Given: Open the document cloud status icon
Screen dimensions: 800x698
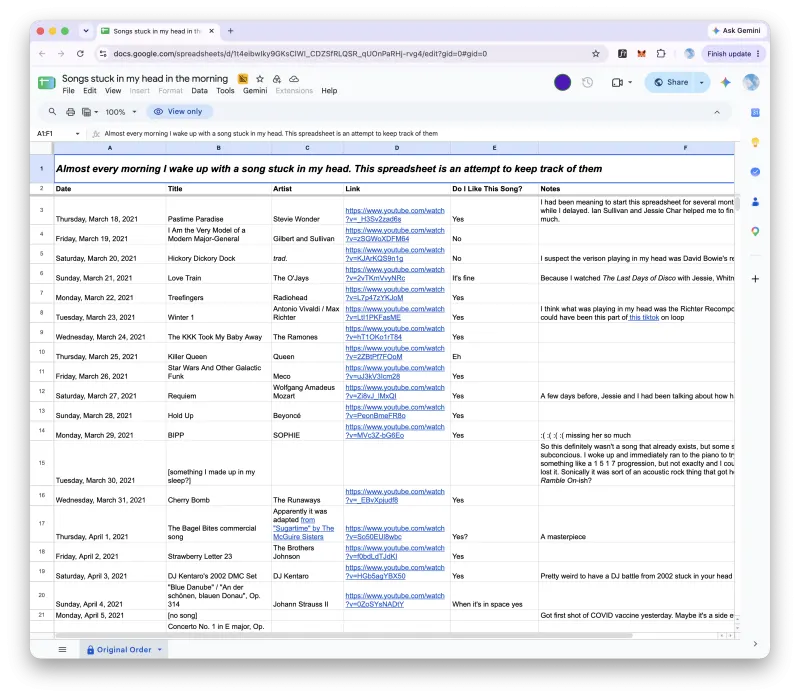Looking at the screenshot, I should 294,79.
